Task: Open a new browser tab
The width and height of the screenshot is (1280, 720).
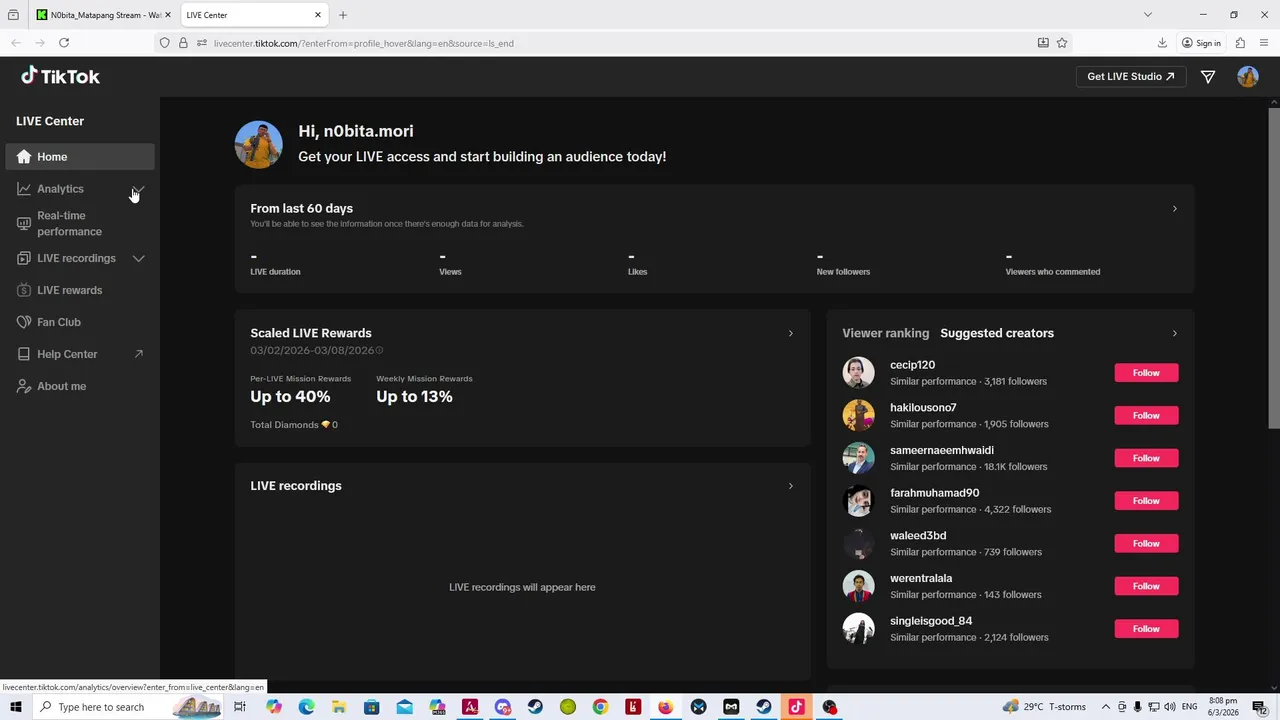Action: click(343, 15)
